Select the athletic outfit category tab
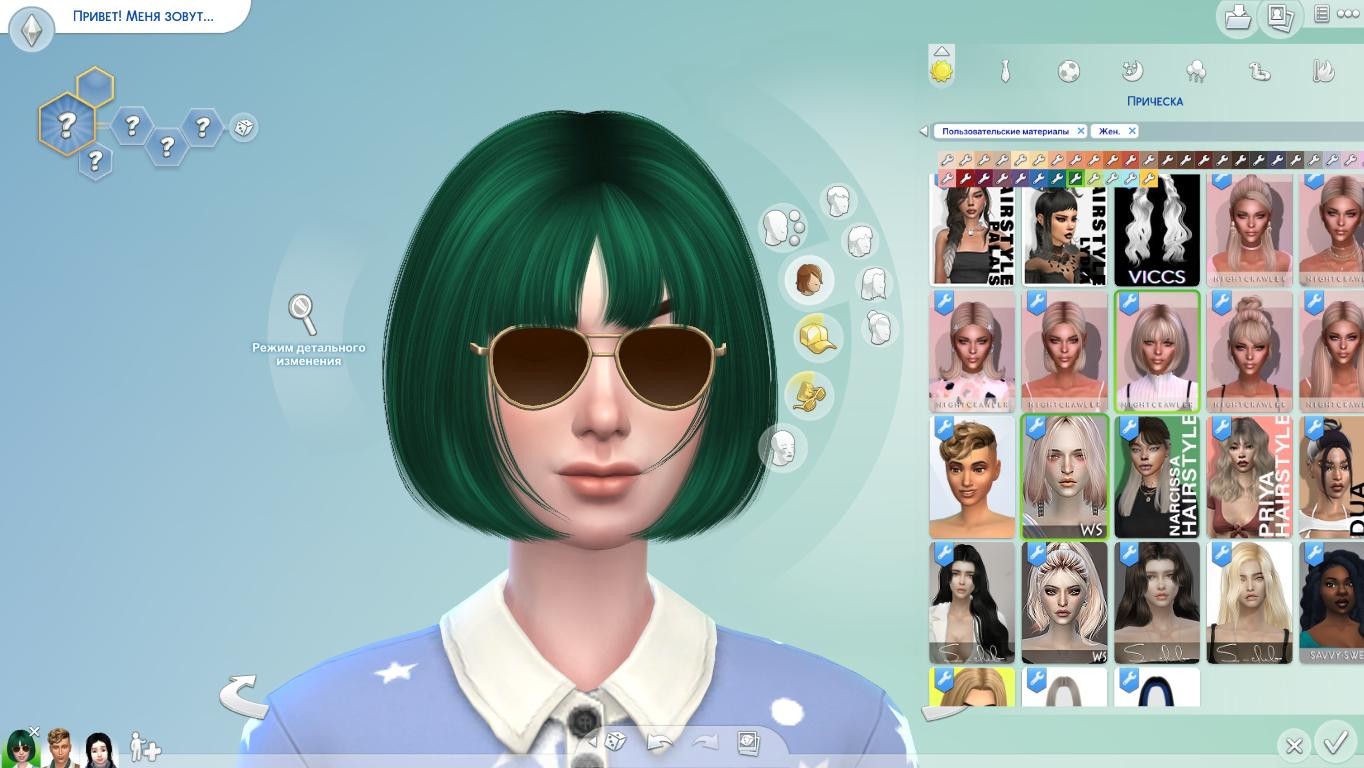 1068,71
